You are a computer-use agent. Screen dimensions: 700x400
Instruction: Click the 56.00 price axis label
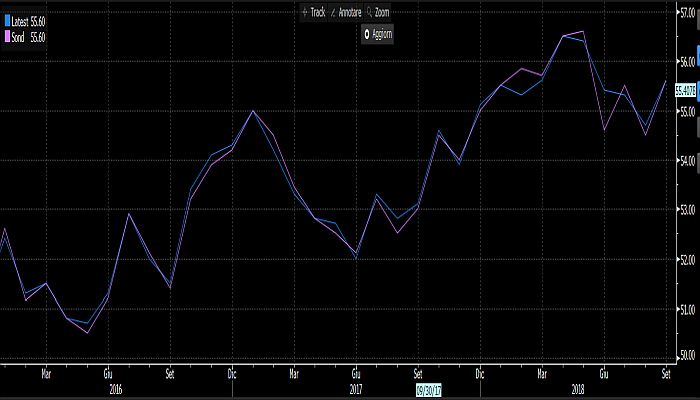click(686, 62)
